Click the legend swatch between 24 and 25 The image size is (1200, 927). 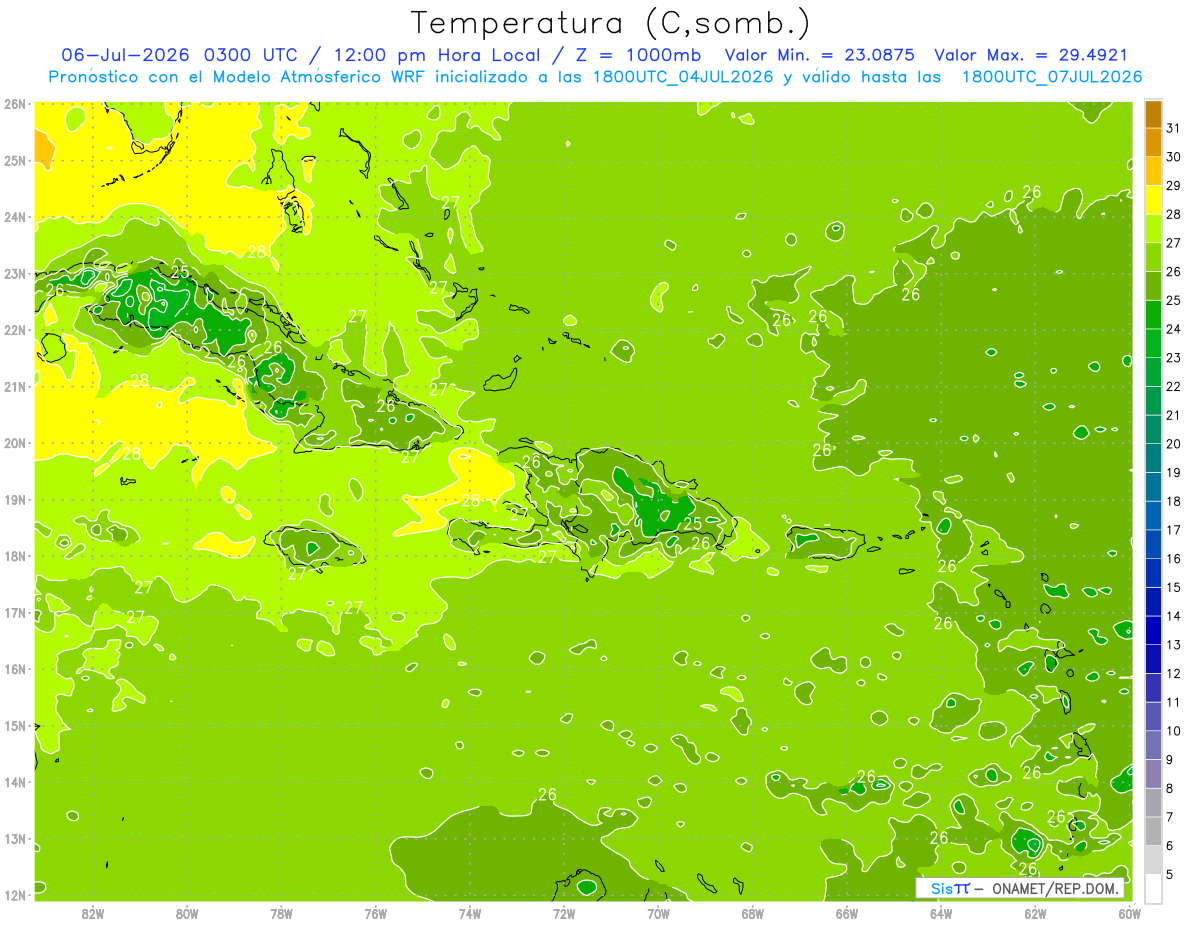1153,314
